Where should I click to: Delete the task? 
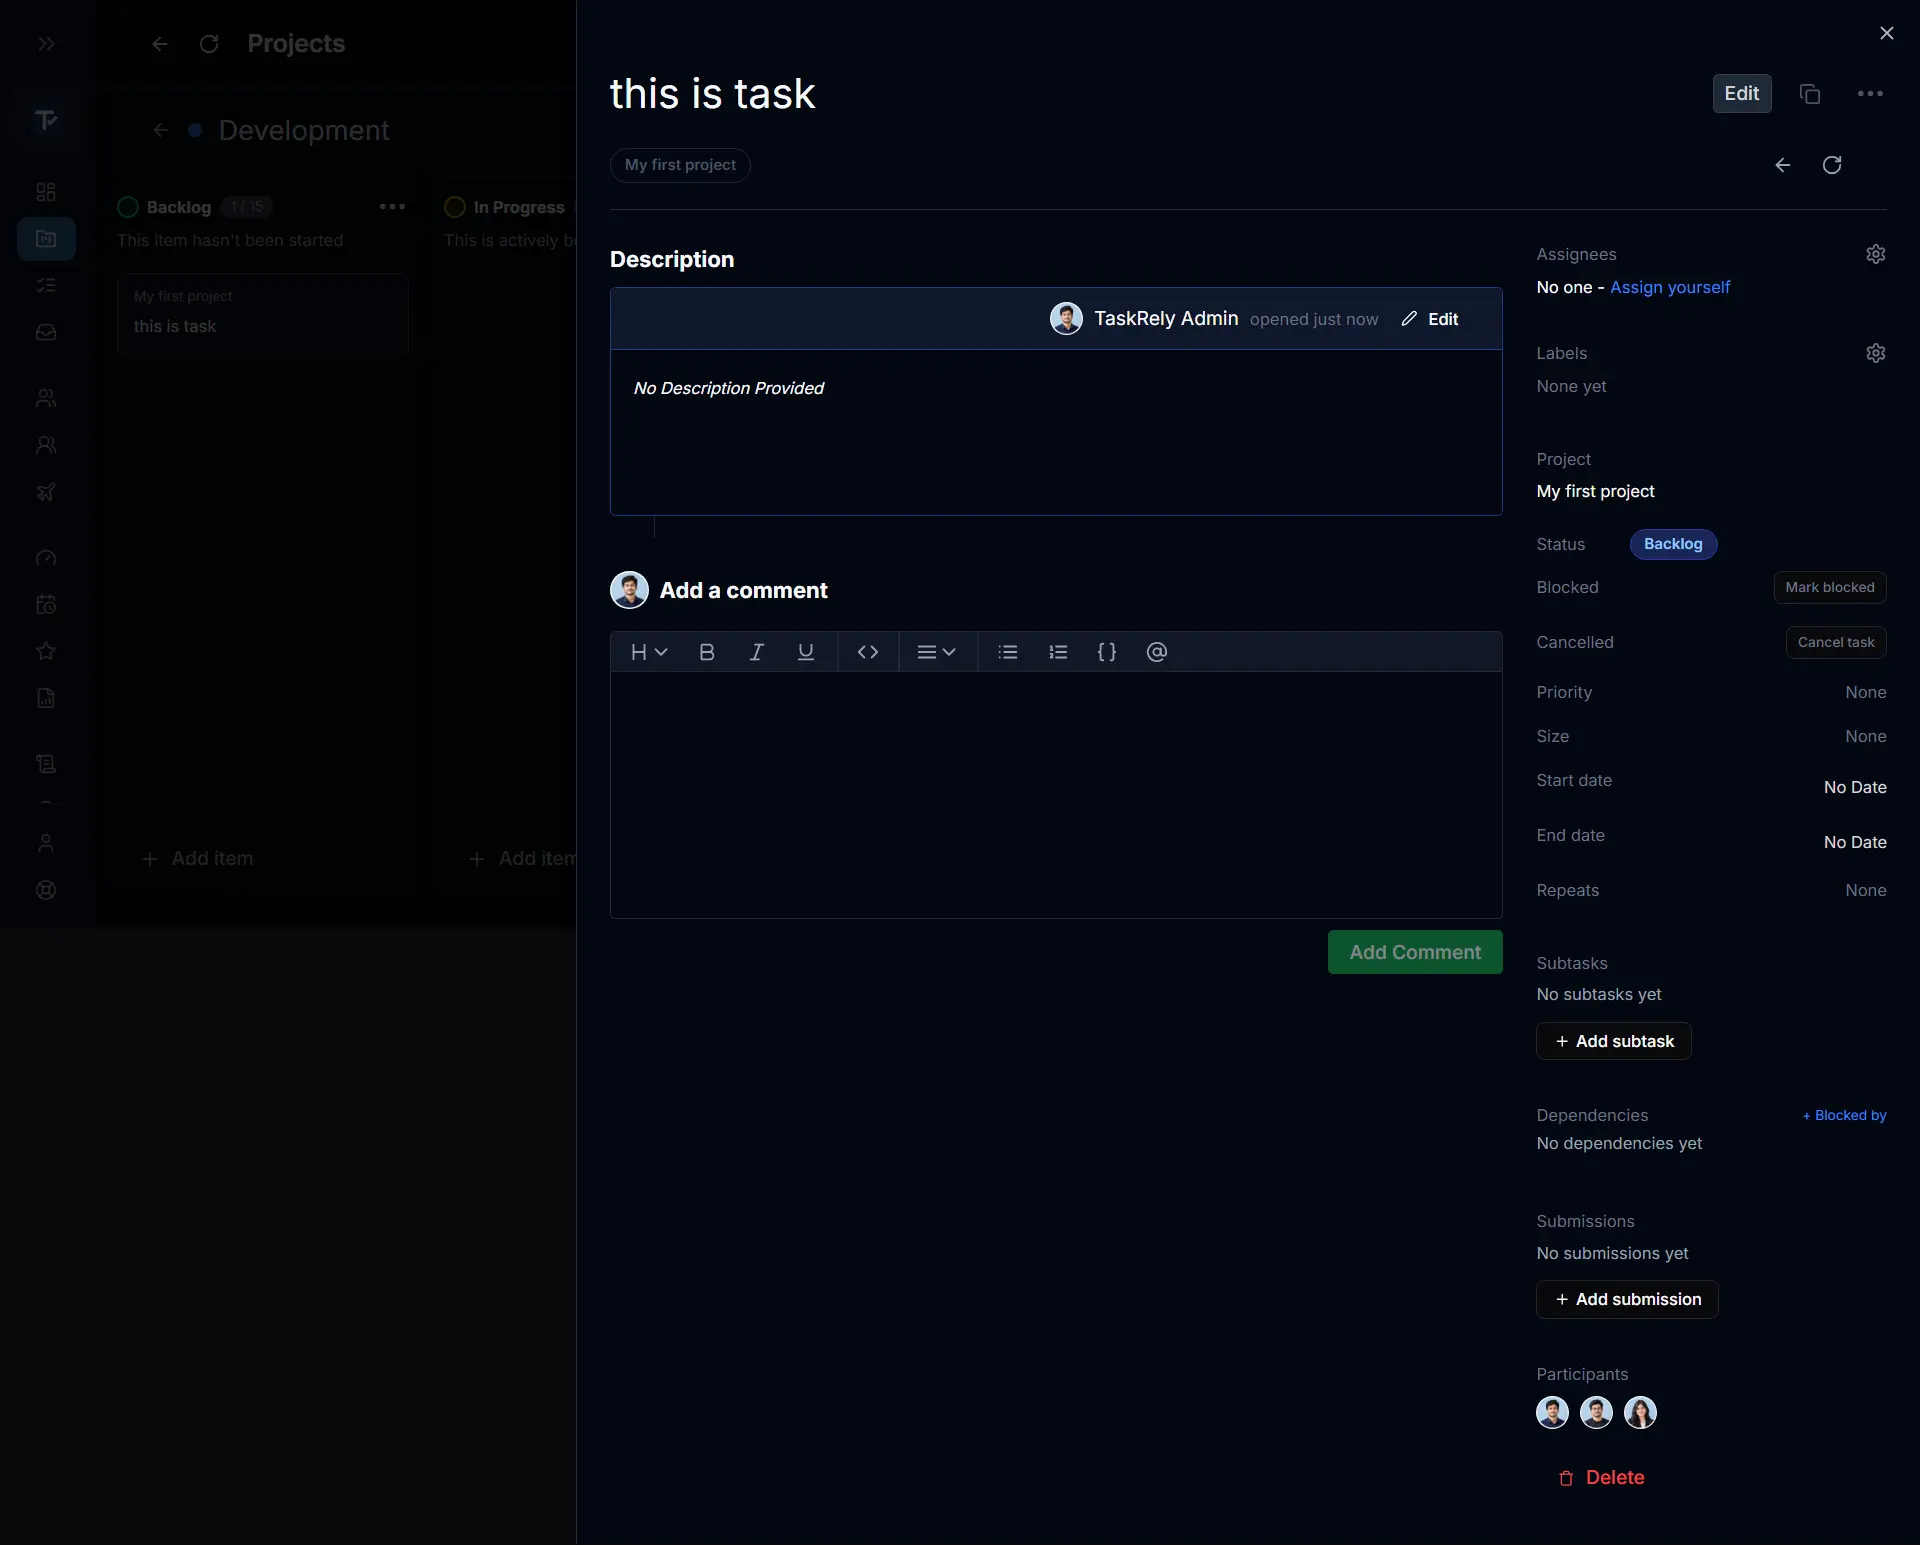pyautogui.click(x=1601, y=1477)
